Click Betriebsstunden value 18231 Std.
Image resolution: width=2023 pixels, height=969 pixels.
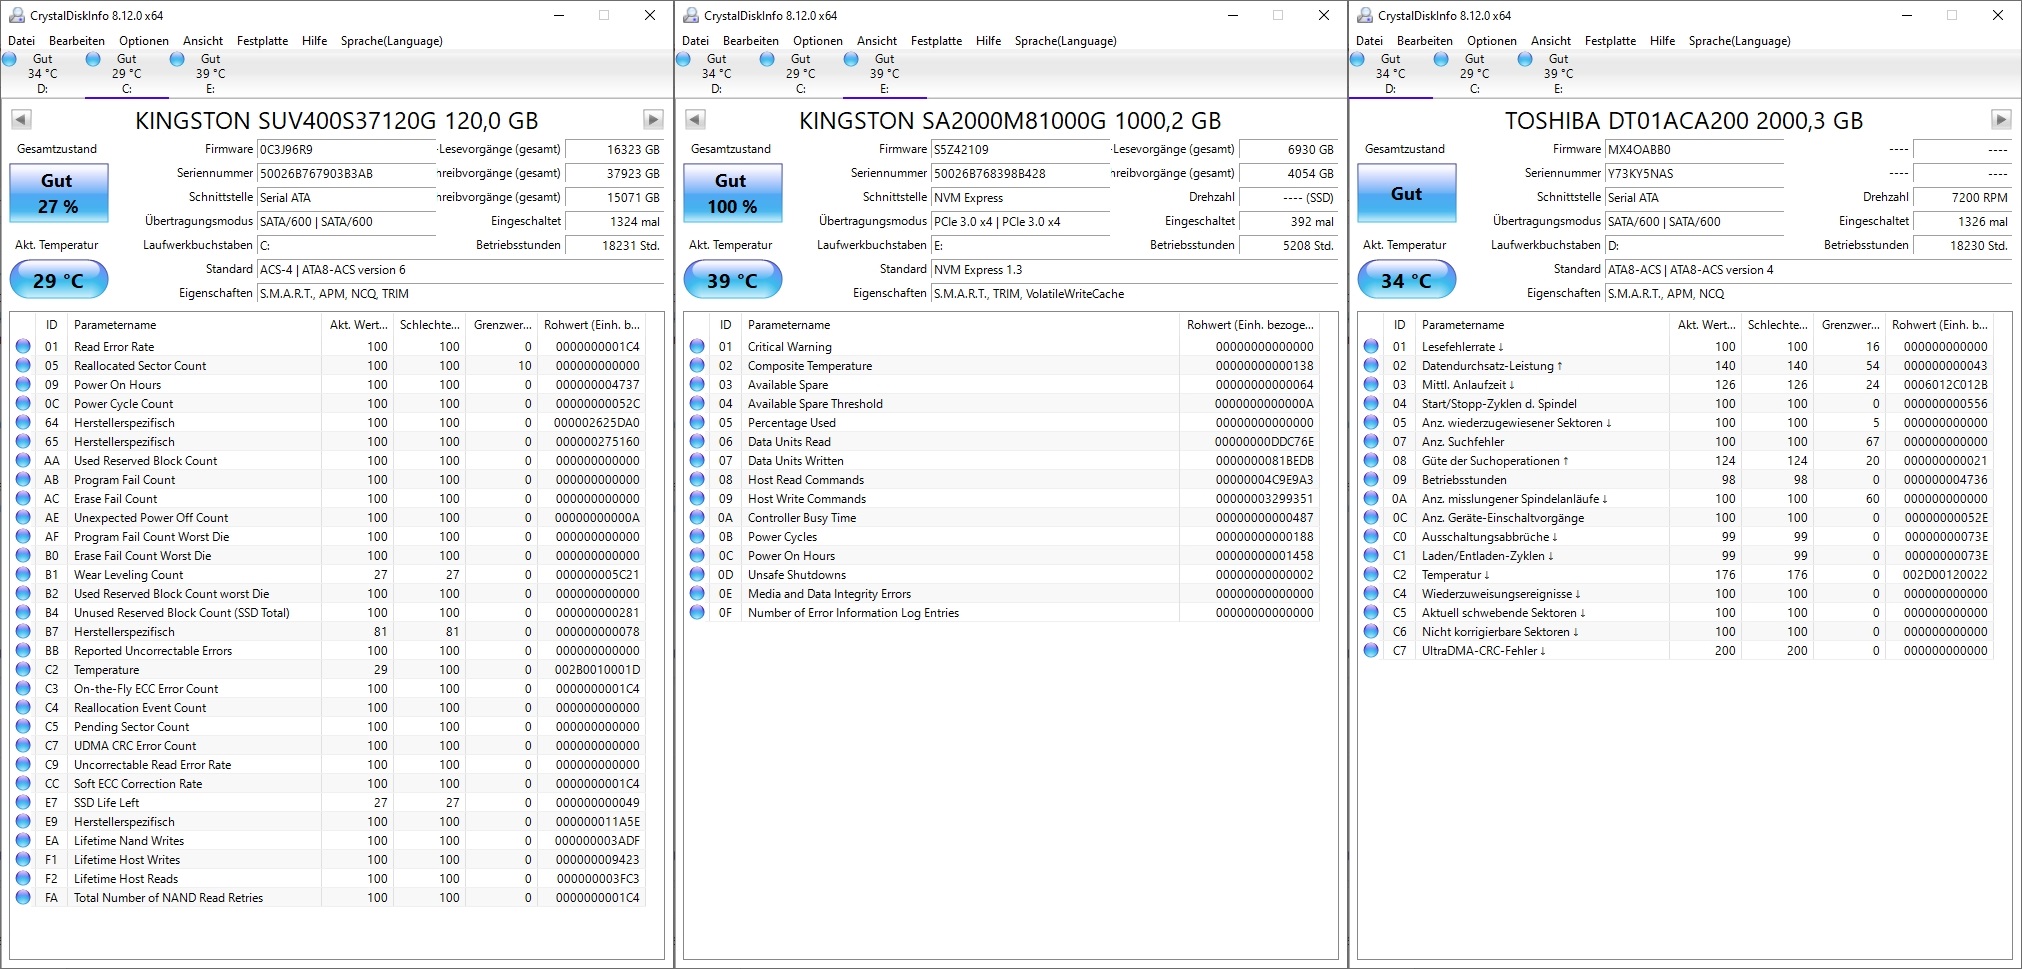pyautogui.click(x=614, y=246)
